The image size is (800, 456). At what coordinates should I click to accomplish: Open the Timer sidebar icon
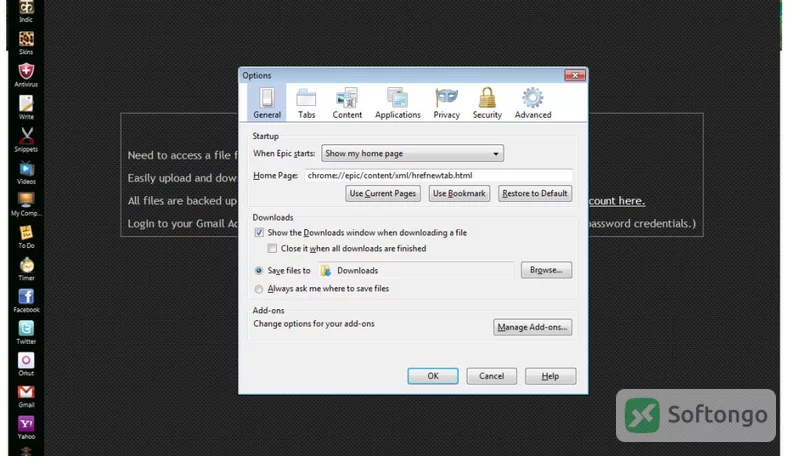click(26, 269)
